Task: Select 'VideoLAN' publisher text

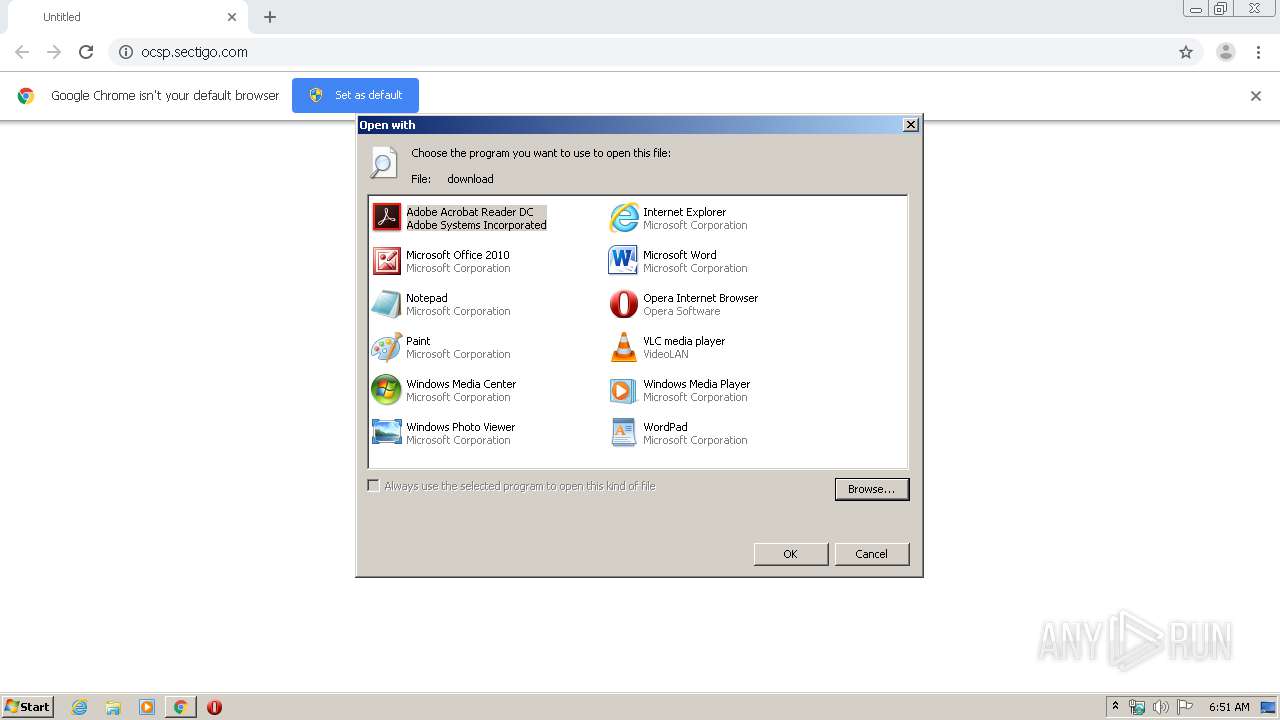Action: [x=665, y=355]
